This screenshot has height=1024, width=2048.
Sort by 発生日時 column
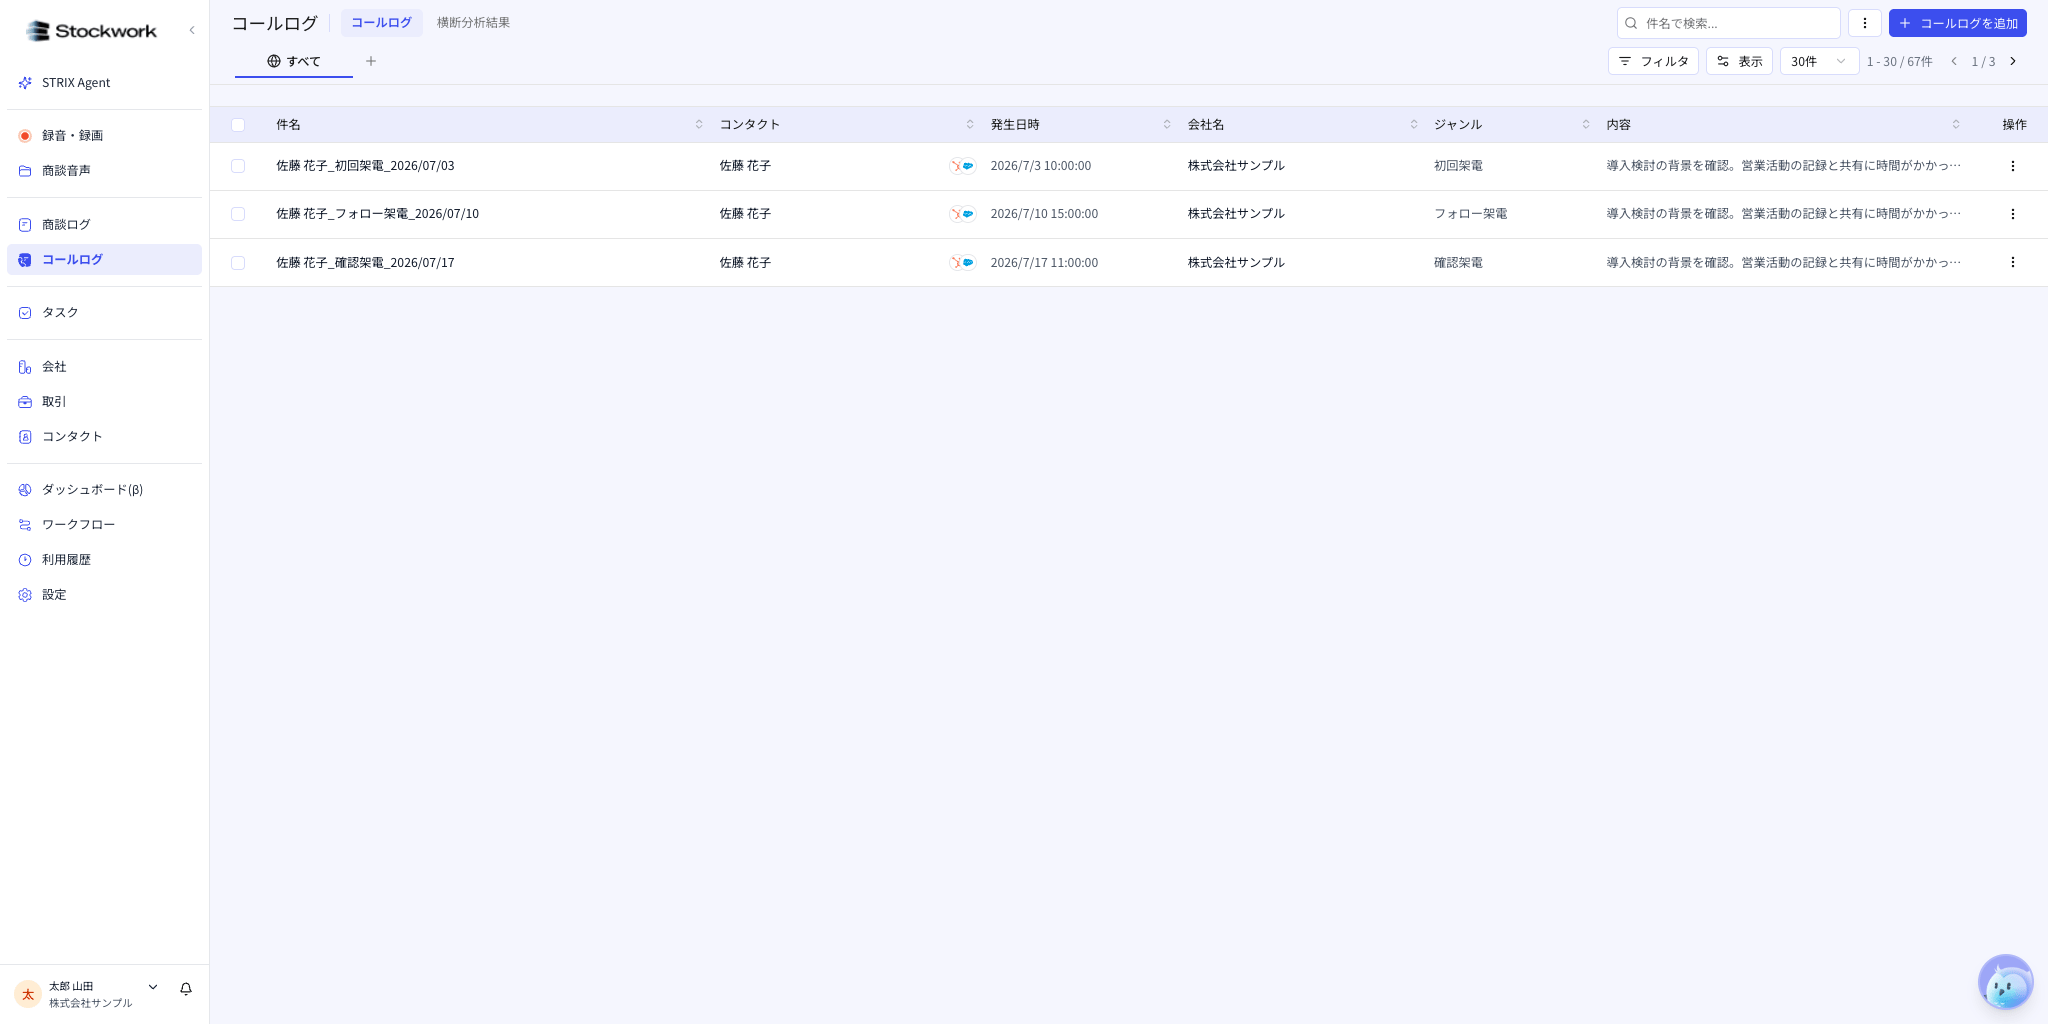[1167, 125]
